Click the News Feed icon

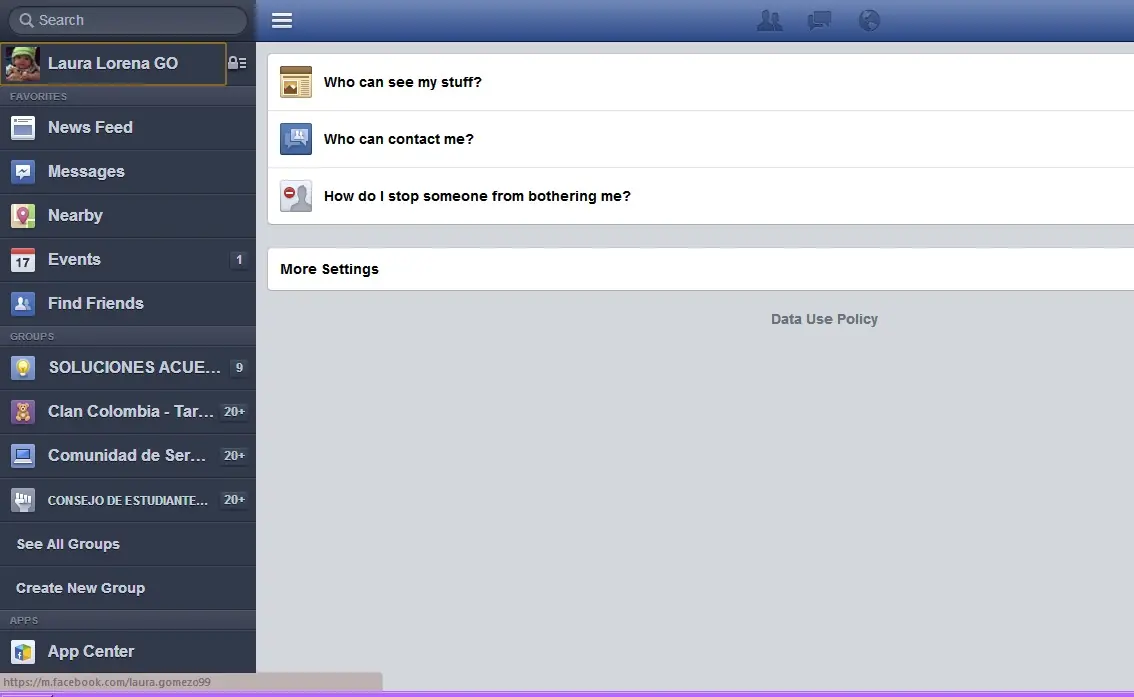tap(23, 128)
